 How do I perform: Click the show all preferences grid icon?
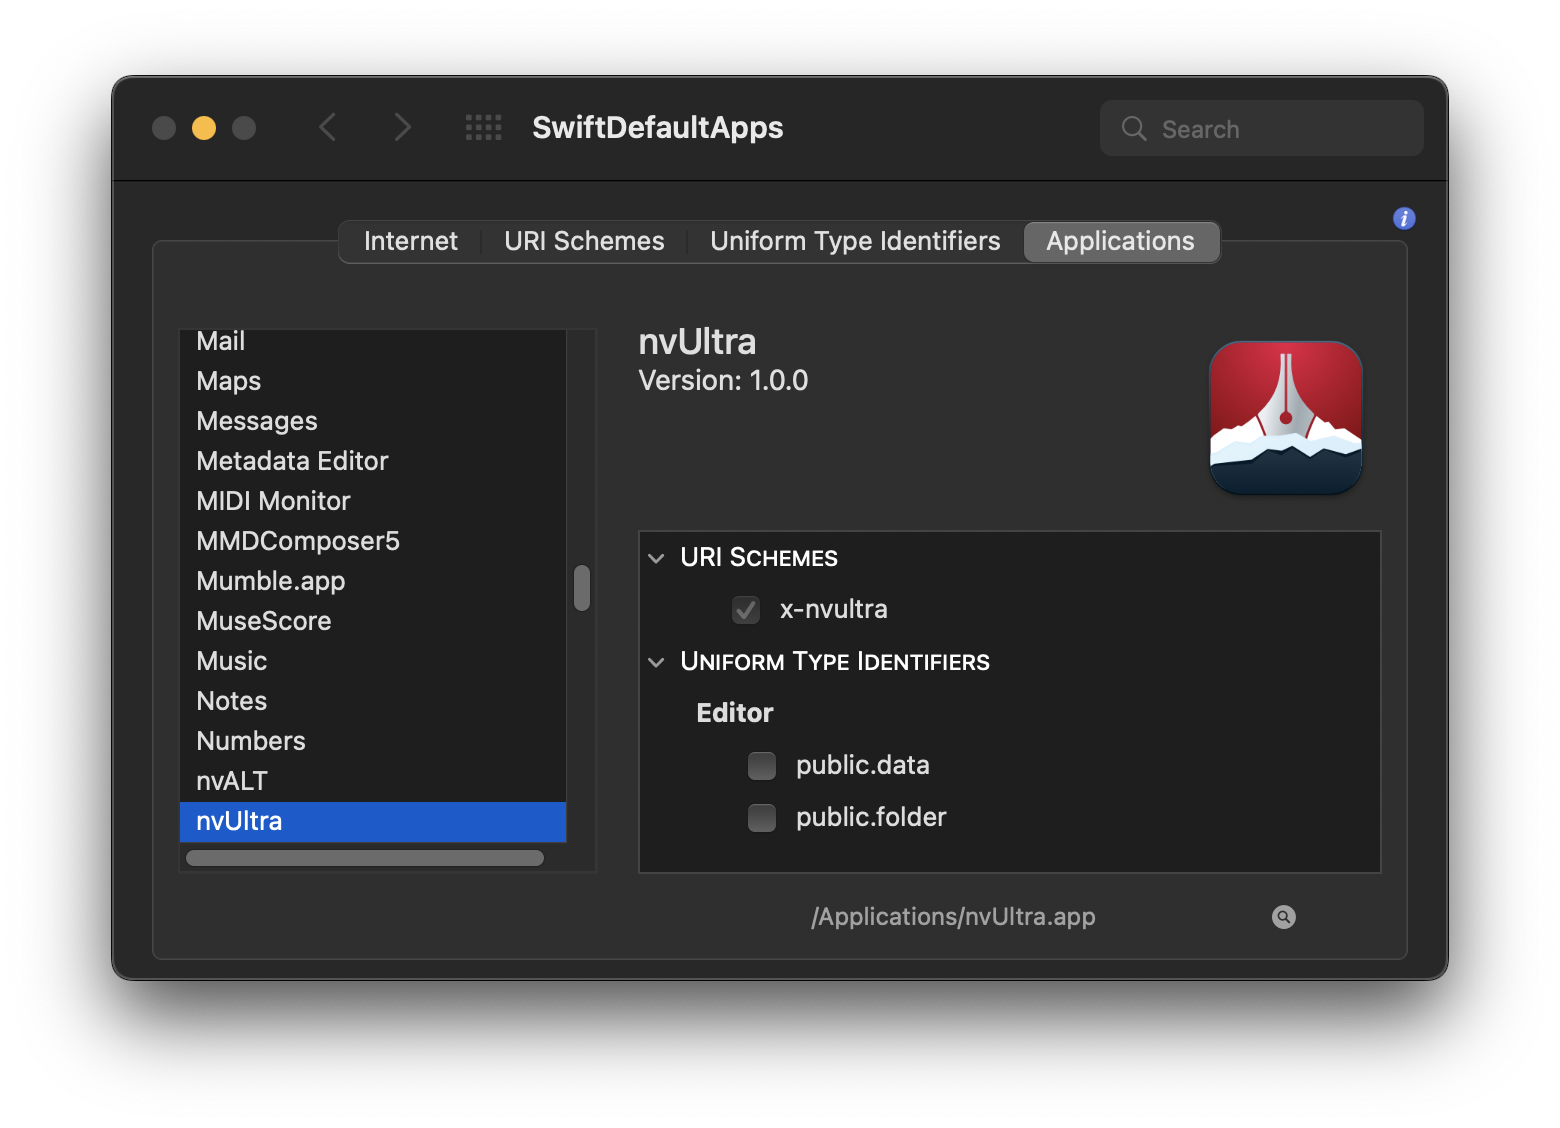484,128
